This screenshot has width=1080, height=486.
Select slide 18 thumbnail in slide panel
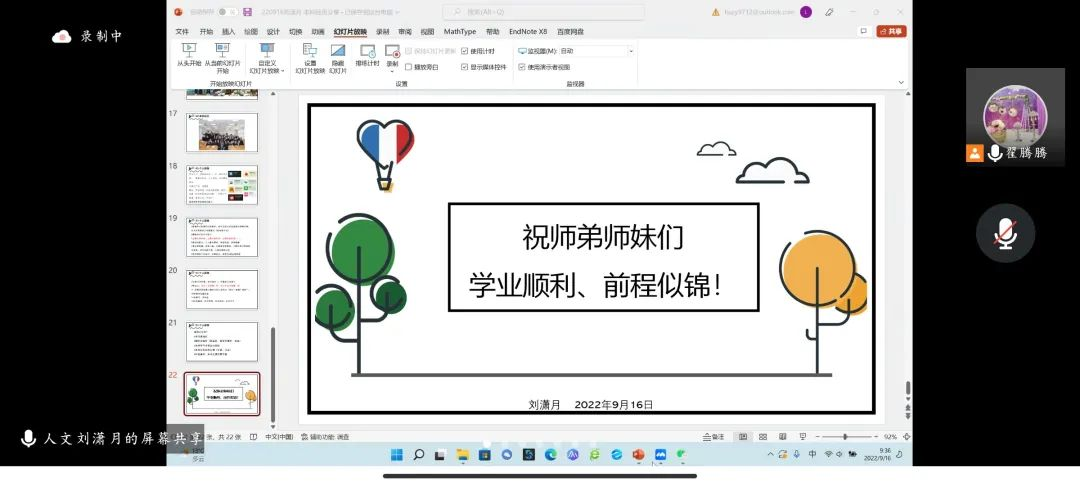tap(221, 185)
